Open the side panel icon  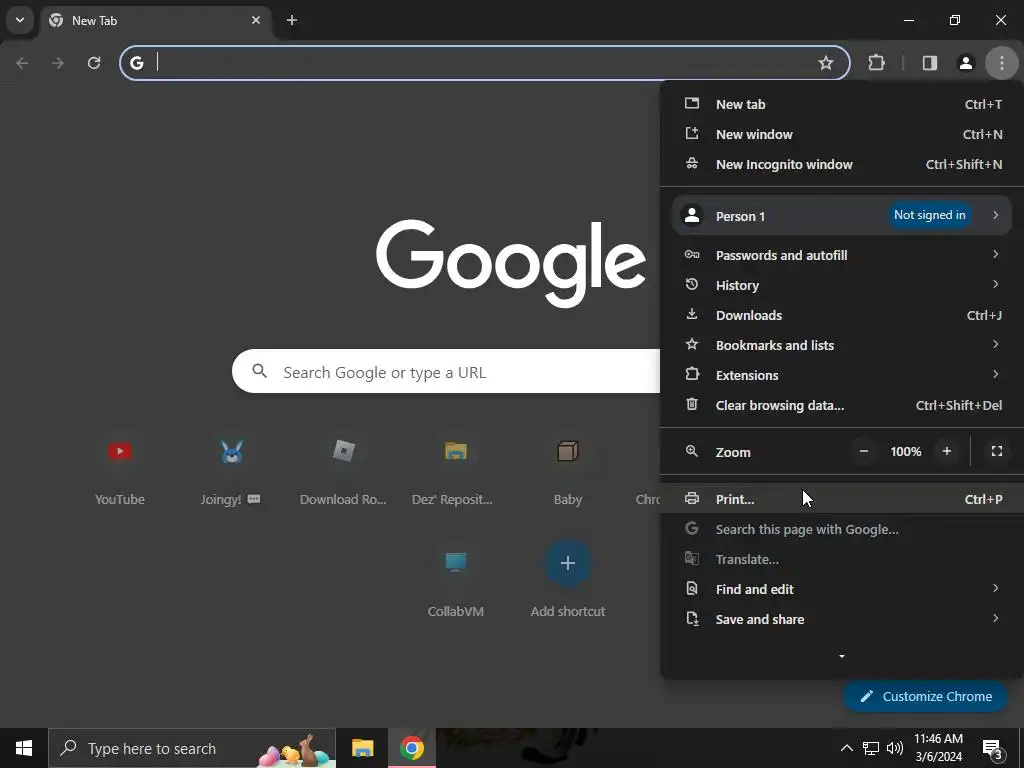coord(929,63)
